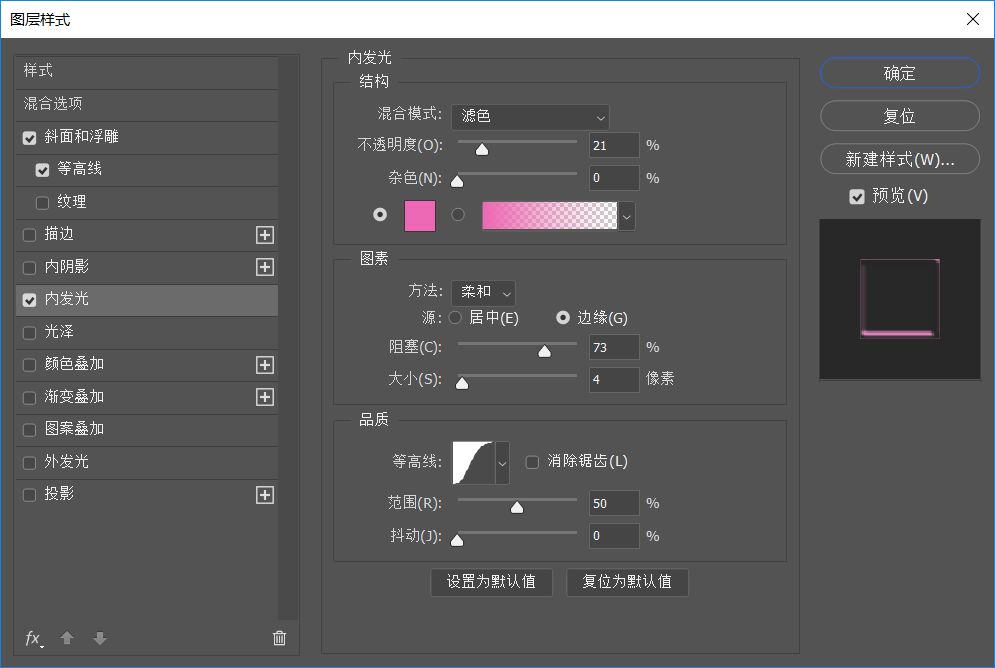
Task: Uncheck the 预览 preview checkbox
Action: coord(857,197)
